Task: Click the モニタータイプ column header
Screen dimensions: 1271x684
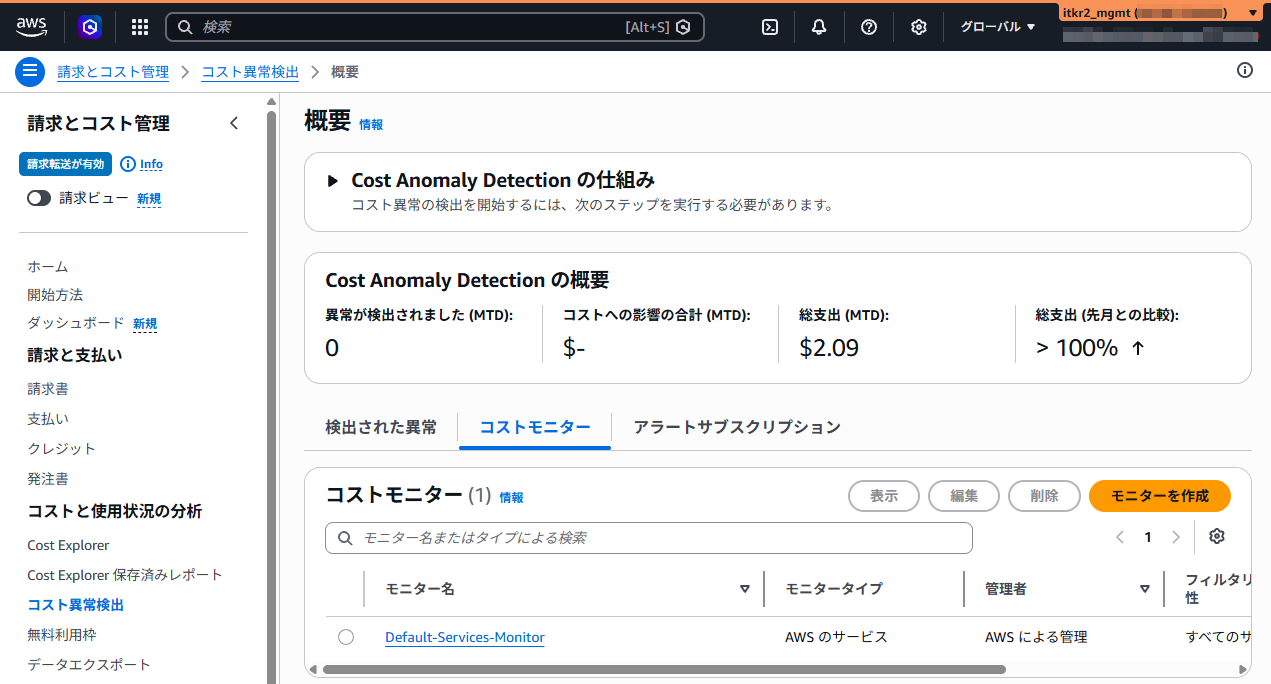Action: tap(834, 589)
